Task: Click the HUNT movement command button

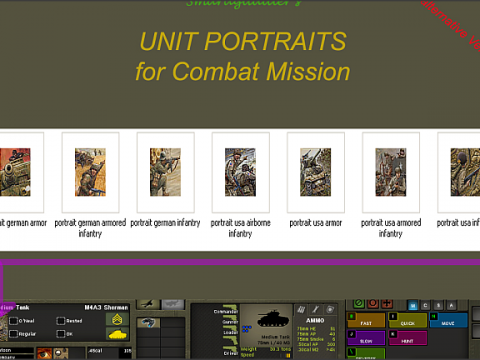Action: pyautogui.click(x=407, y=338)
